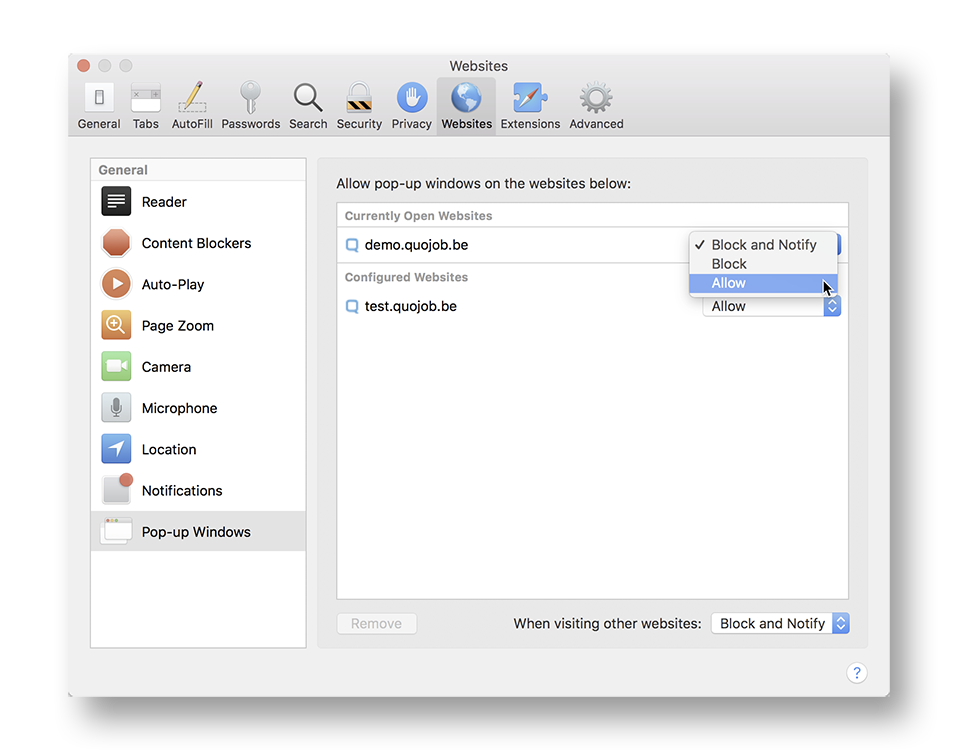Click the Page Zoom label

178,326
